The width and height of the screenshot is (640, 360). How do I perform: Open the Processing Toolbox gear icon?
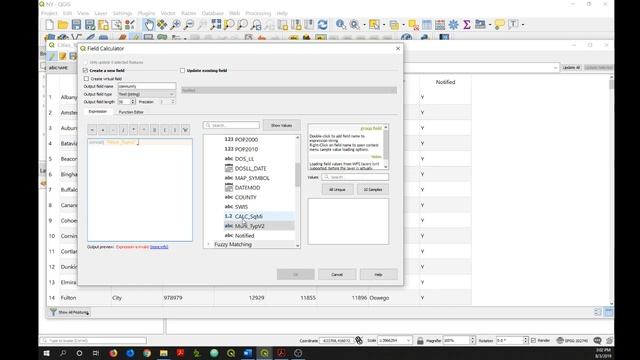click(453, 24)
